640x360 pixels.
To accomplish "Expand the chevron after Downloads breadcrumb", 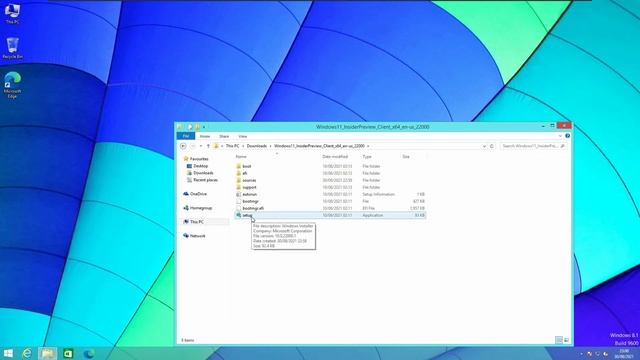I will click(270, 146).
